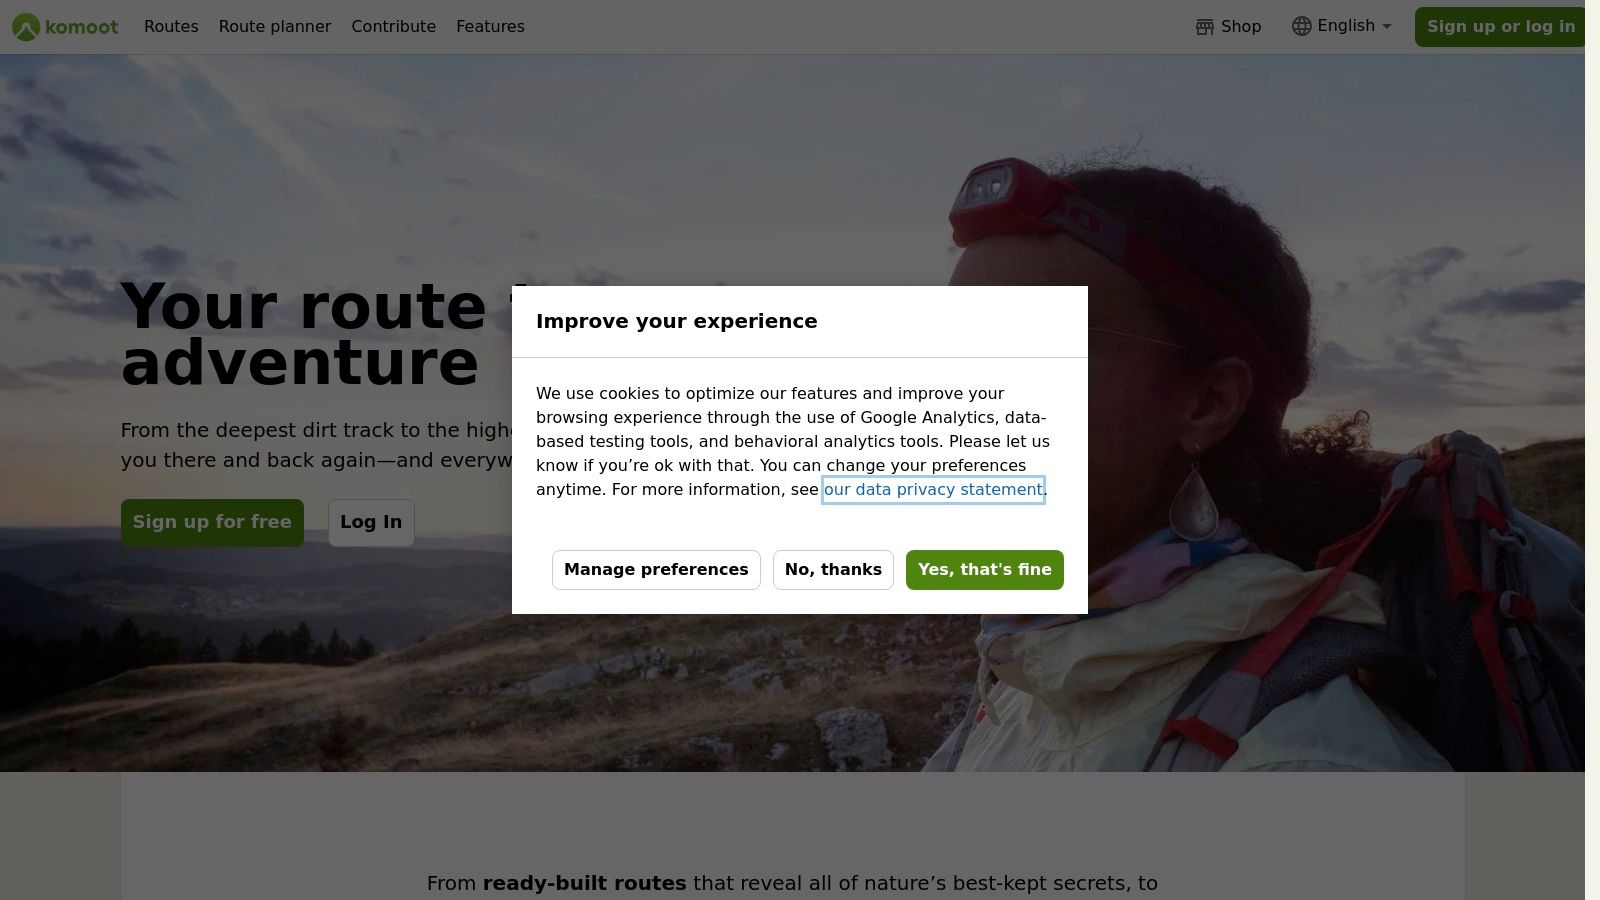
Task: Click the Sign up for free button
Action: pyautogui.click(x=212, y=522)
